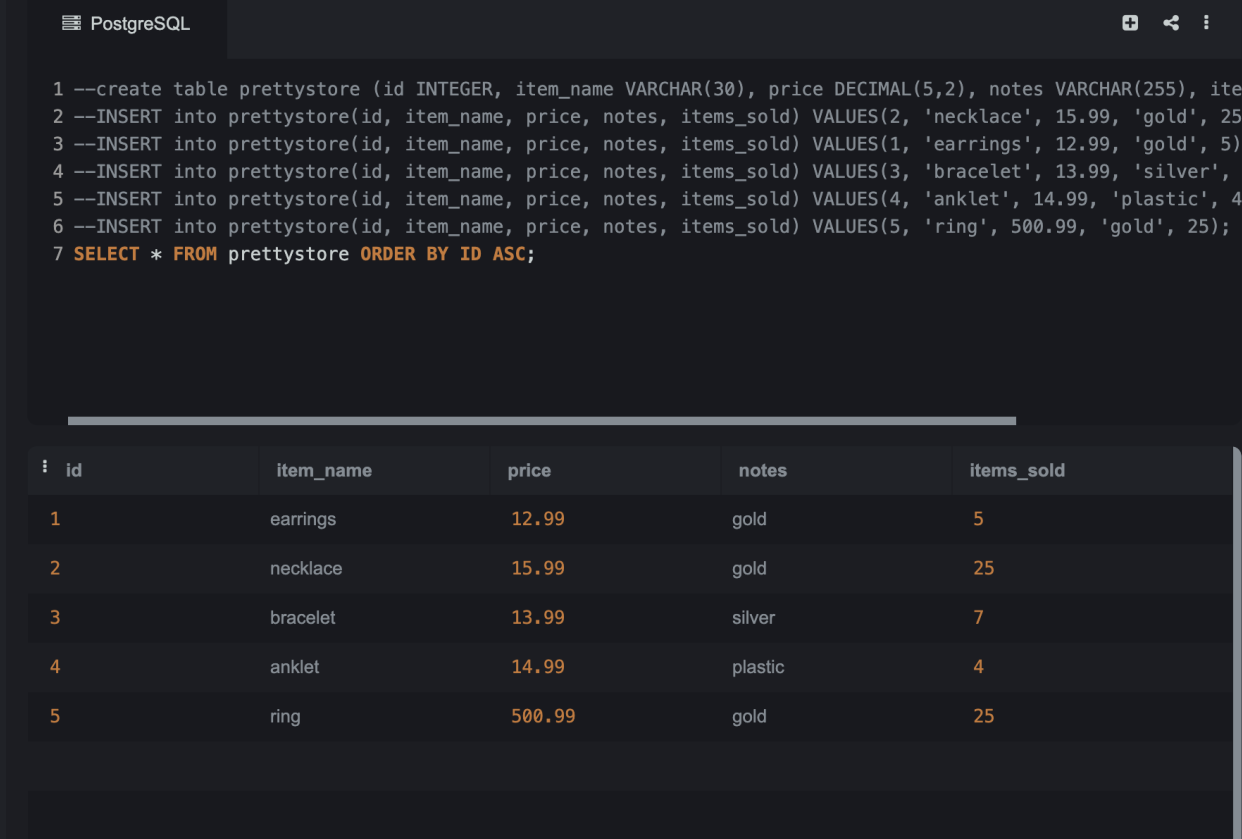
Task: Click the database icon beside PostgreSQL
Action: coord(71,23)
